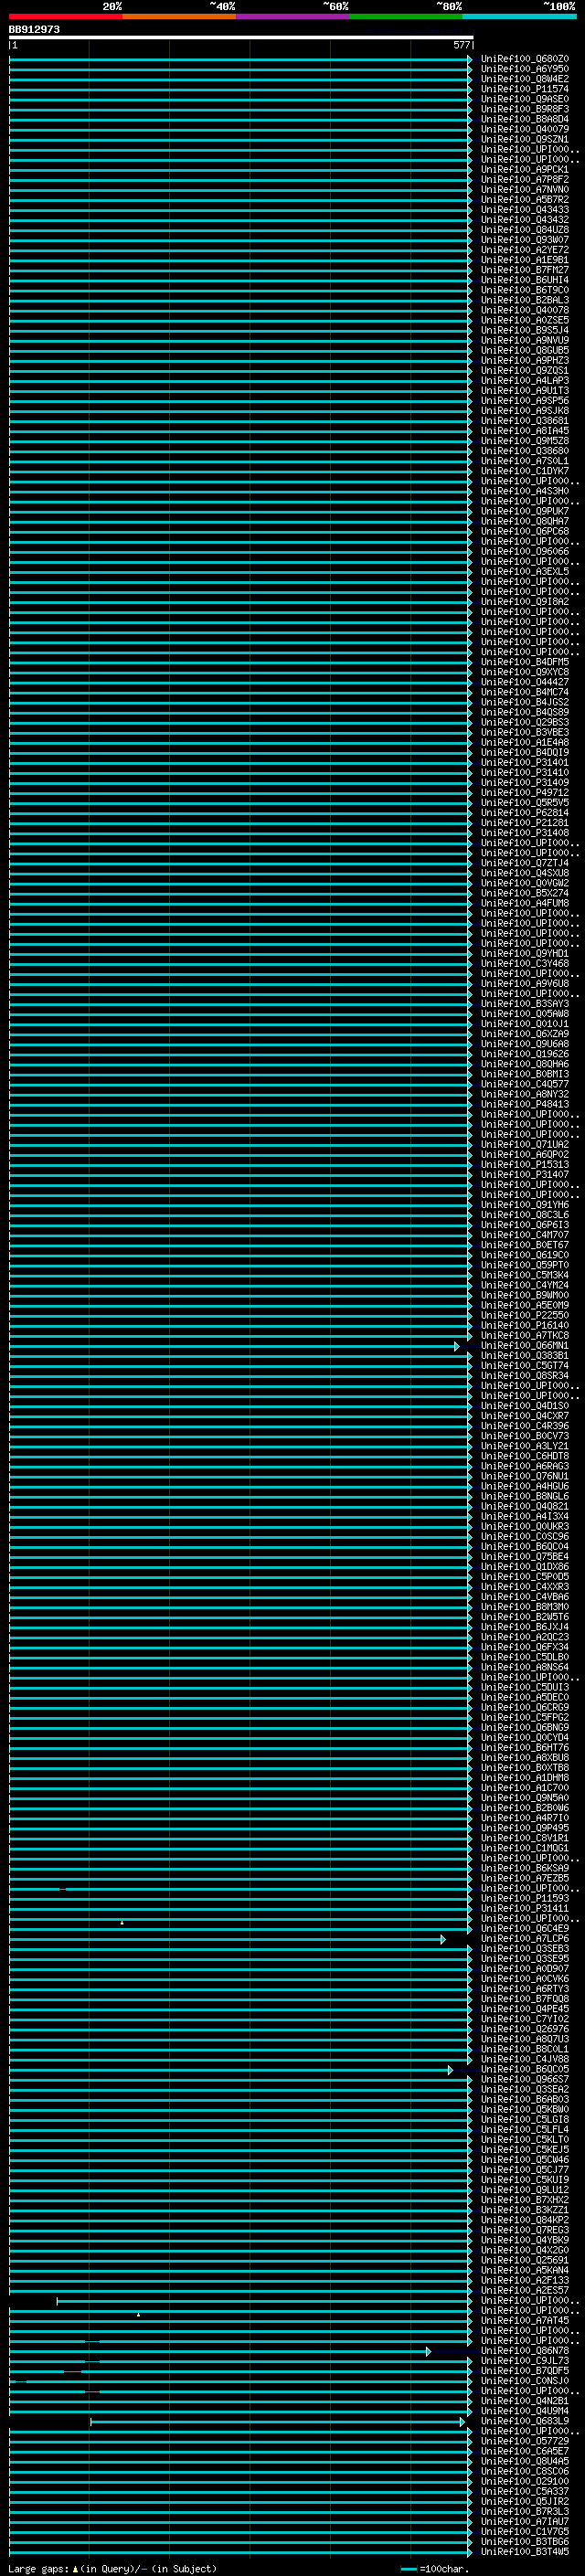Viewport: 585px width, 2576px height.
Task: Select hit label UniRef100_B7FM27
Action: click(525, 270)
